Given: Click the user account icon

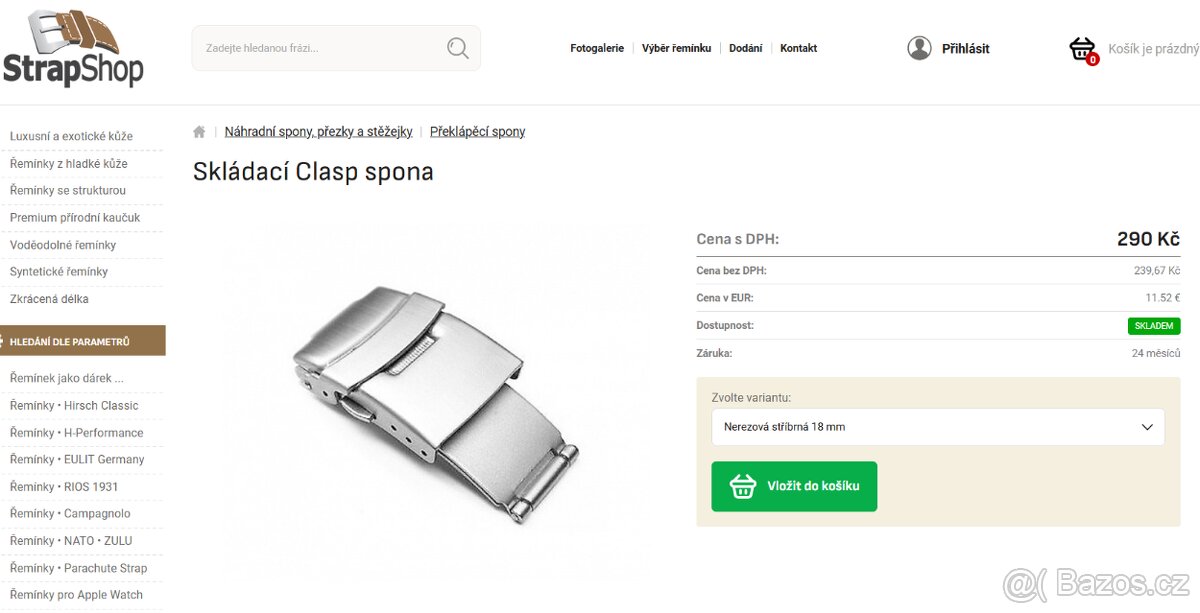Looking at the screenshot, I should click(x=919, y=48).
